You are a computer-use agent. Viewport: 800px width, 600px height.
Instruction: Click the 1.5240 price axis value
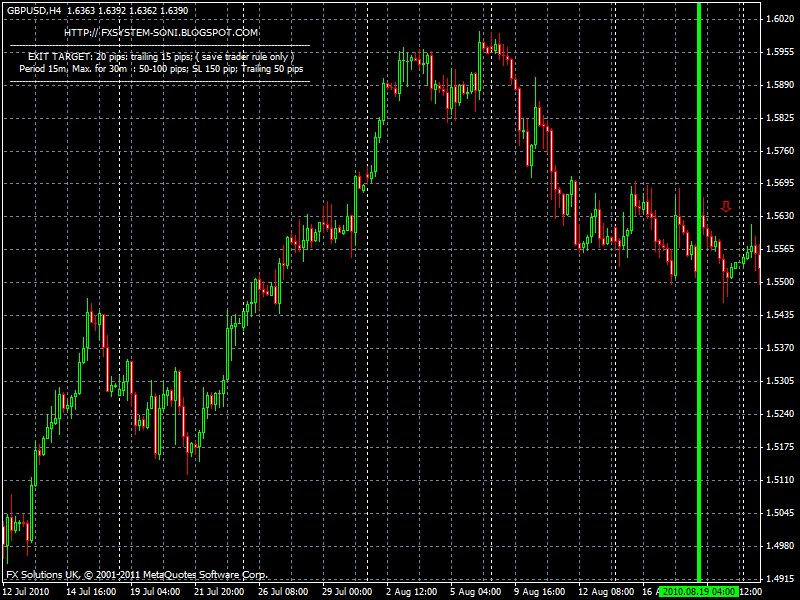coord(780,414)
